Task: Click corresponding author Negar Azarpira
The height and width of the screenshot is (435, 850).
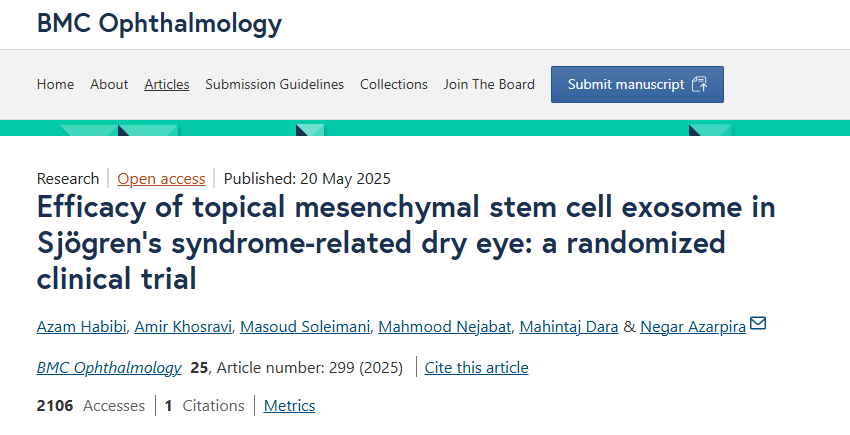Action: pos(692,326)
